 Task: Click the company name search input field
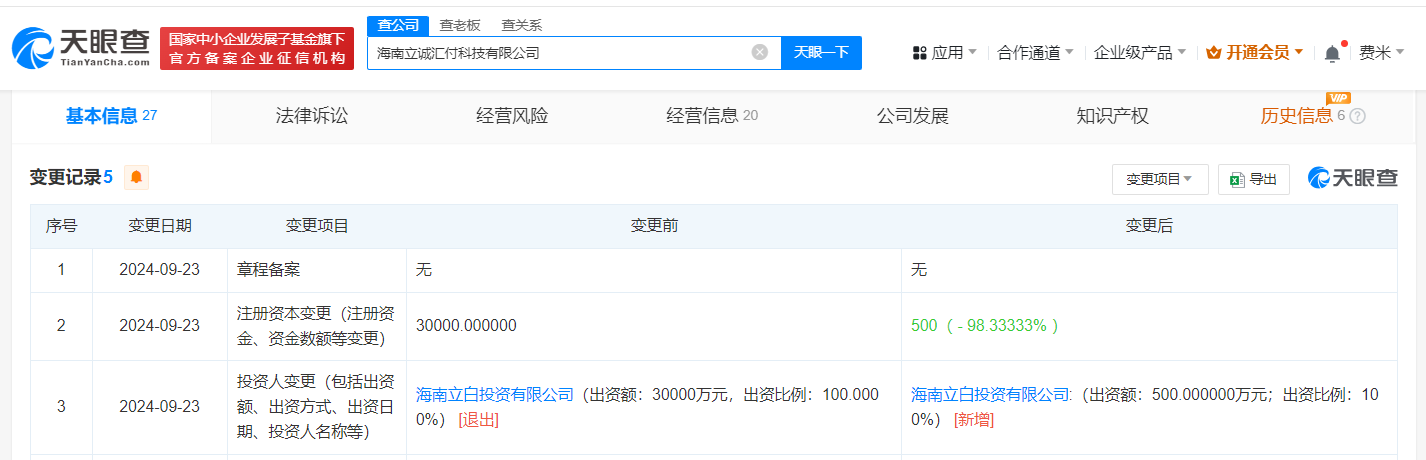tap(560, 53)
